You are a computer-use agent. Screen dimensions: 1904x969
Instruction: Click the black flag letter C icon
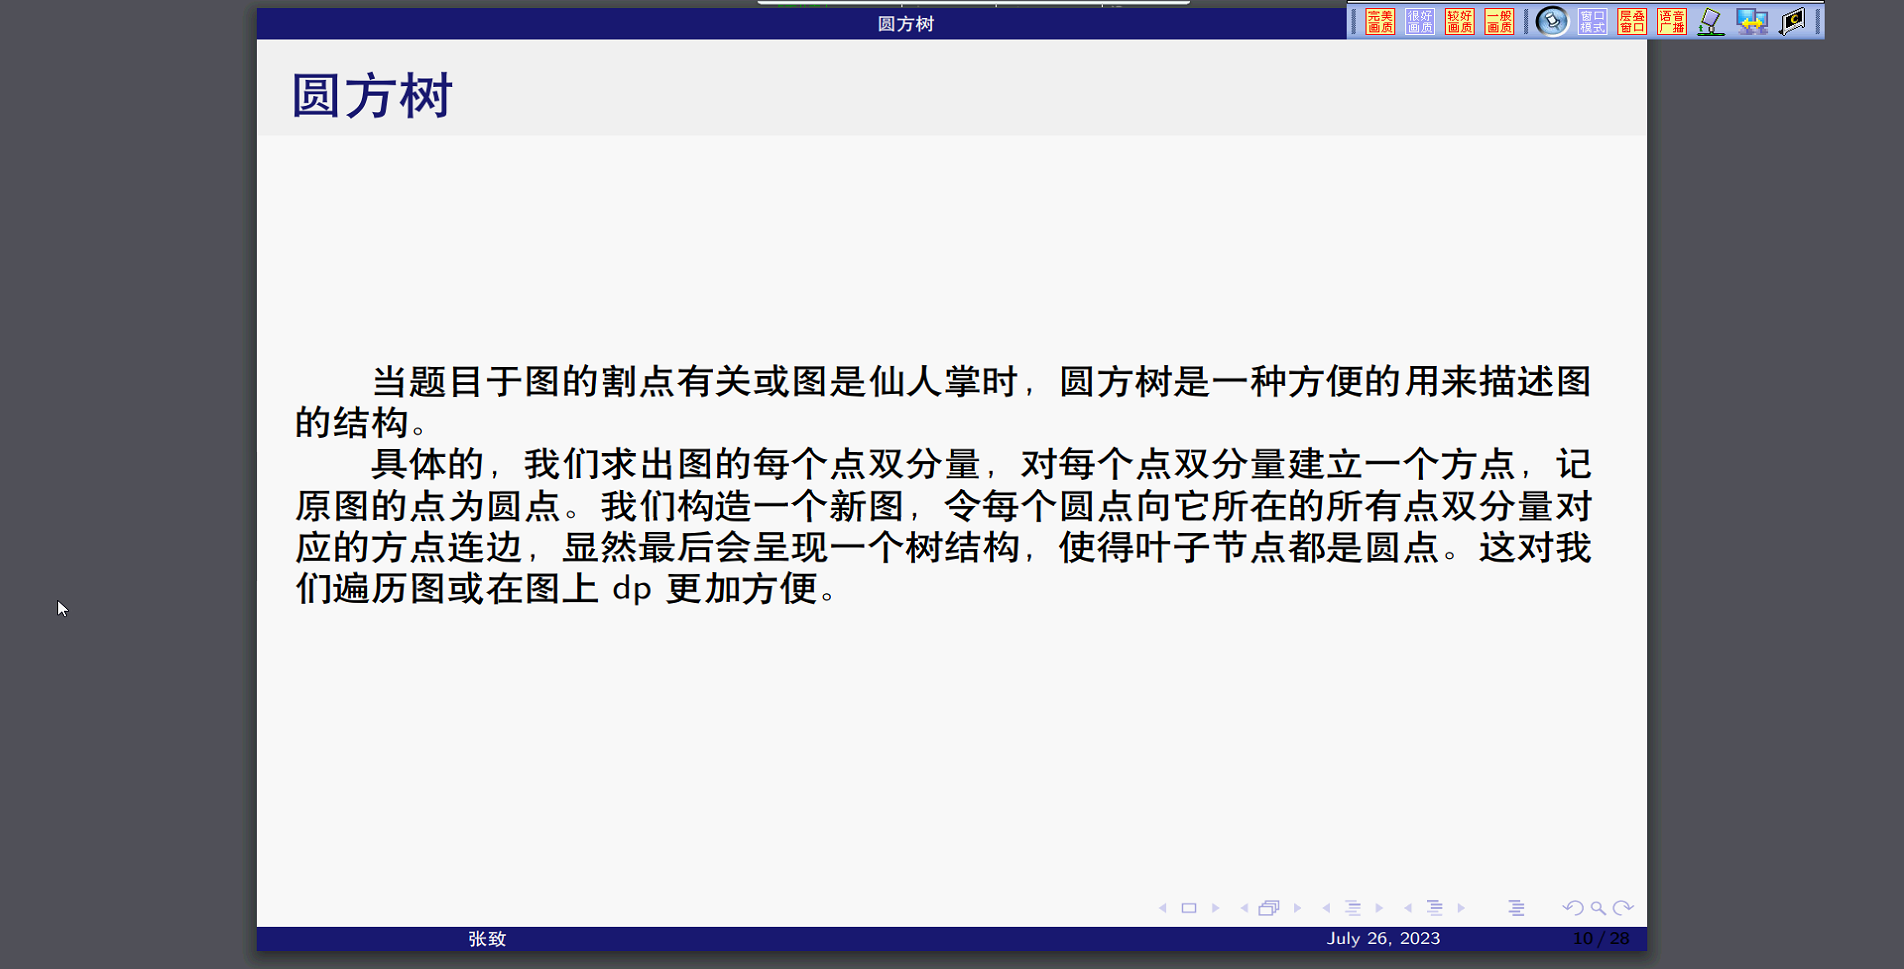tap(1793, 21)
